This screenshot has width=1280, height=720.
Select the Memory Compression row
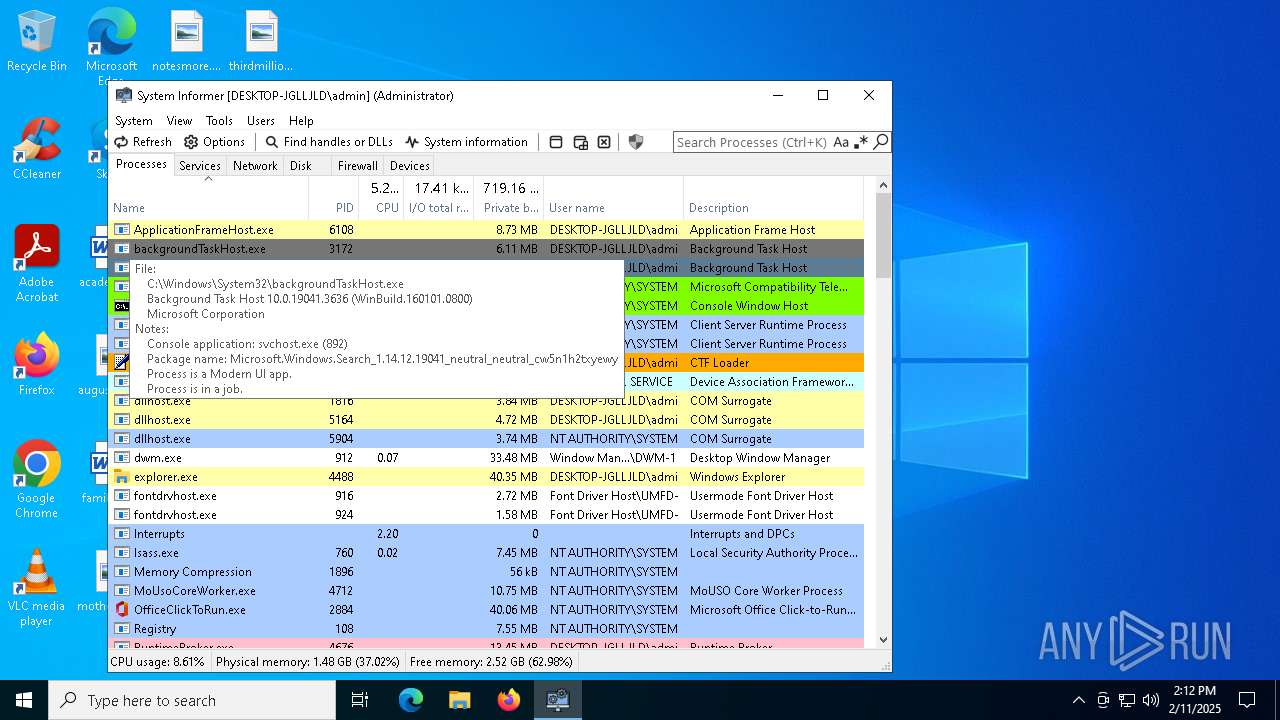pyautogui.click(x=486, y=572)
